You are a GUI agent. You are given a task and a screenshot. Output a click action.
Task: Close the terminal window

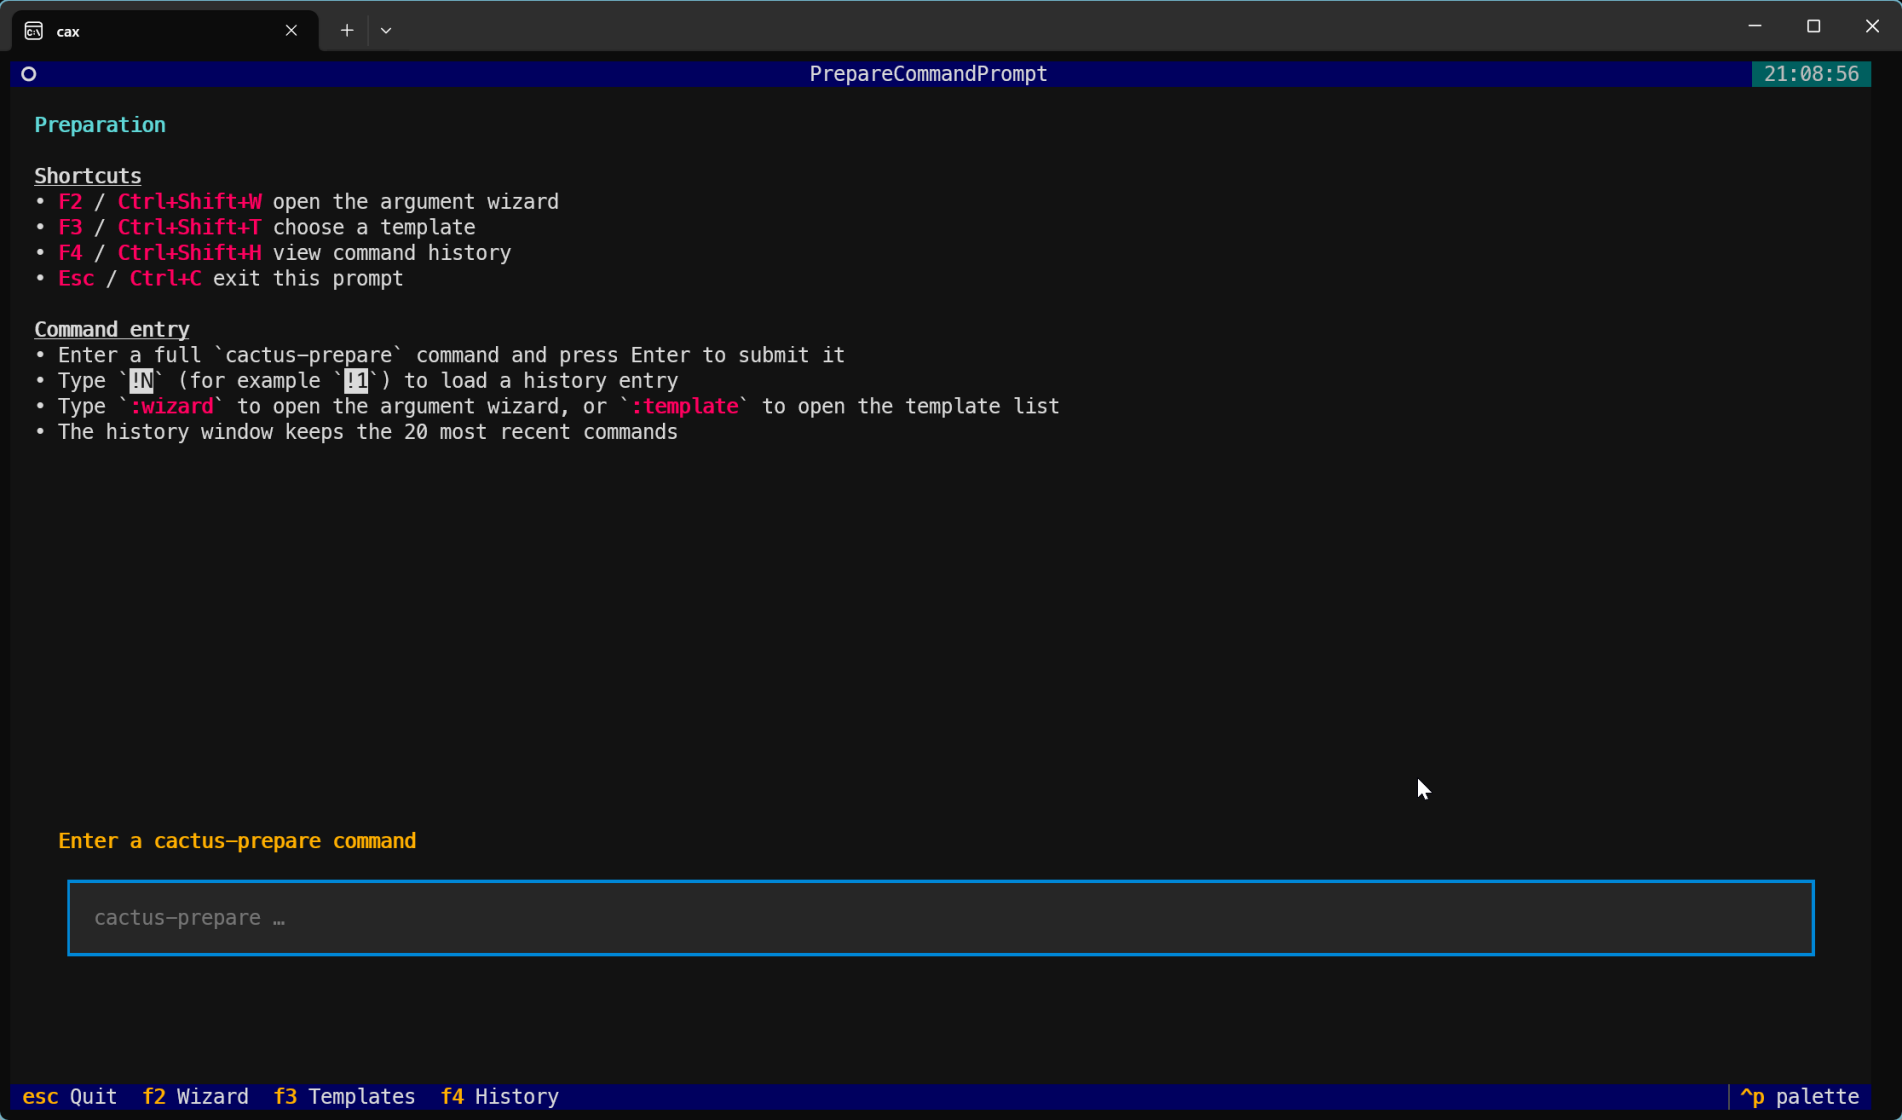[x=1872, y=27]
